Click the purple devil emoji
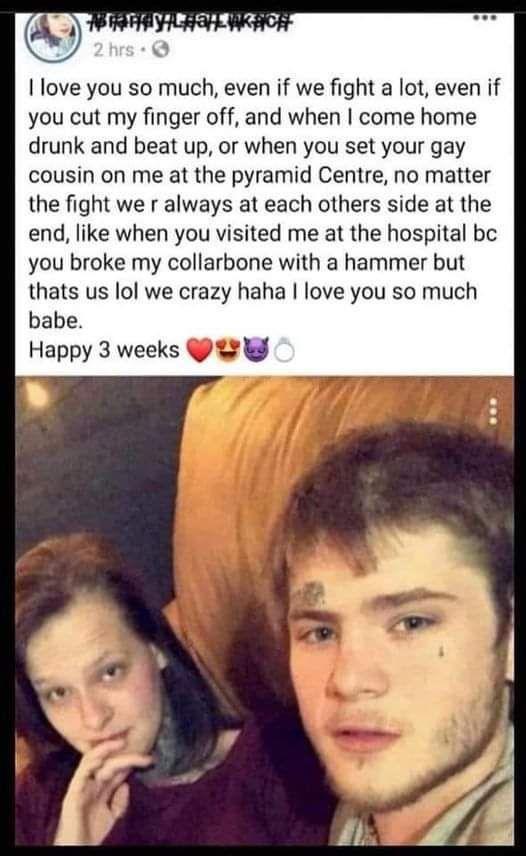 coord(256,350)
